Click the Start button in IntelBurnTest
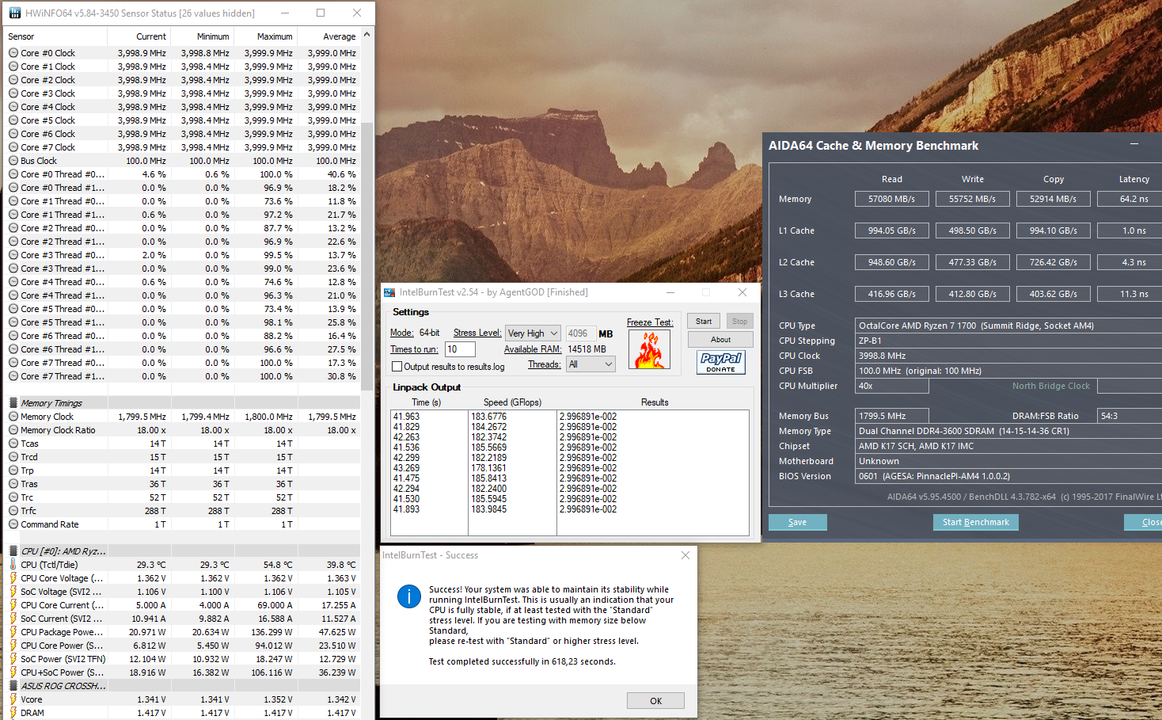1162x720 pixels. [x=703, y=321]
